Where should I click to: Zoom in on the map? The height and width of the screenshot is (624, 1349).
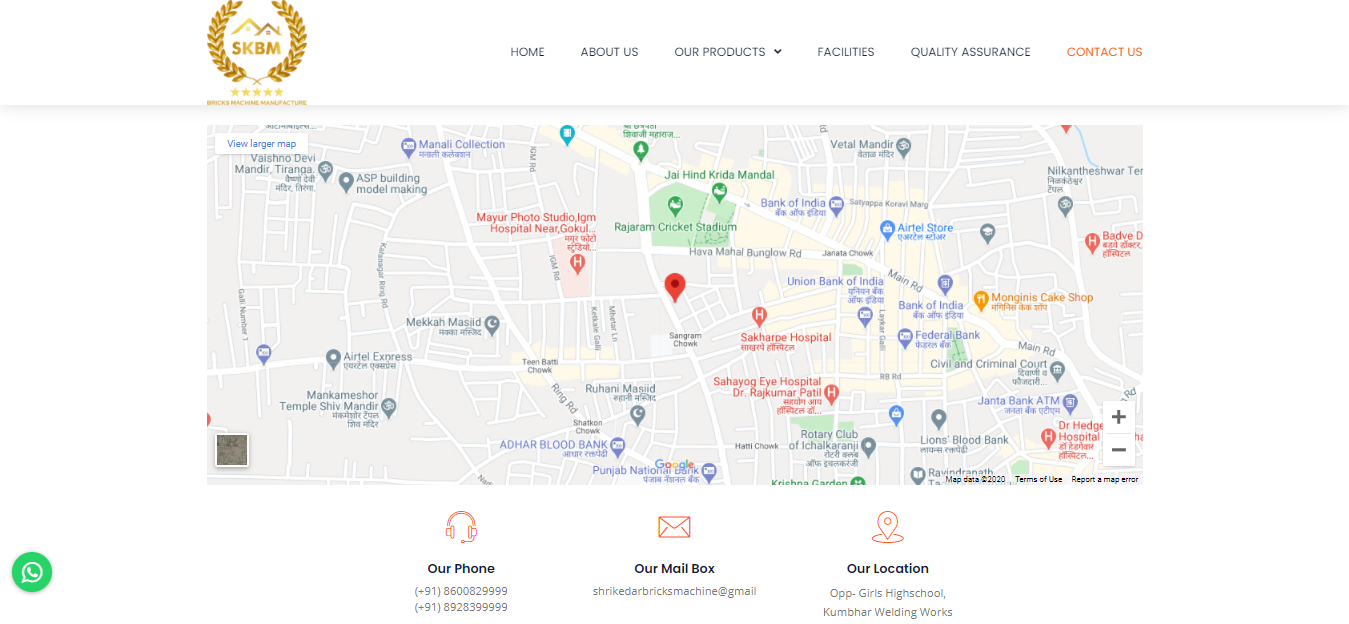pos(1119,417)
